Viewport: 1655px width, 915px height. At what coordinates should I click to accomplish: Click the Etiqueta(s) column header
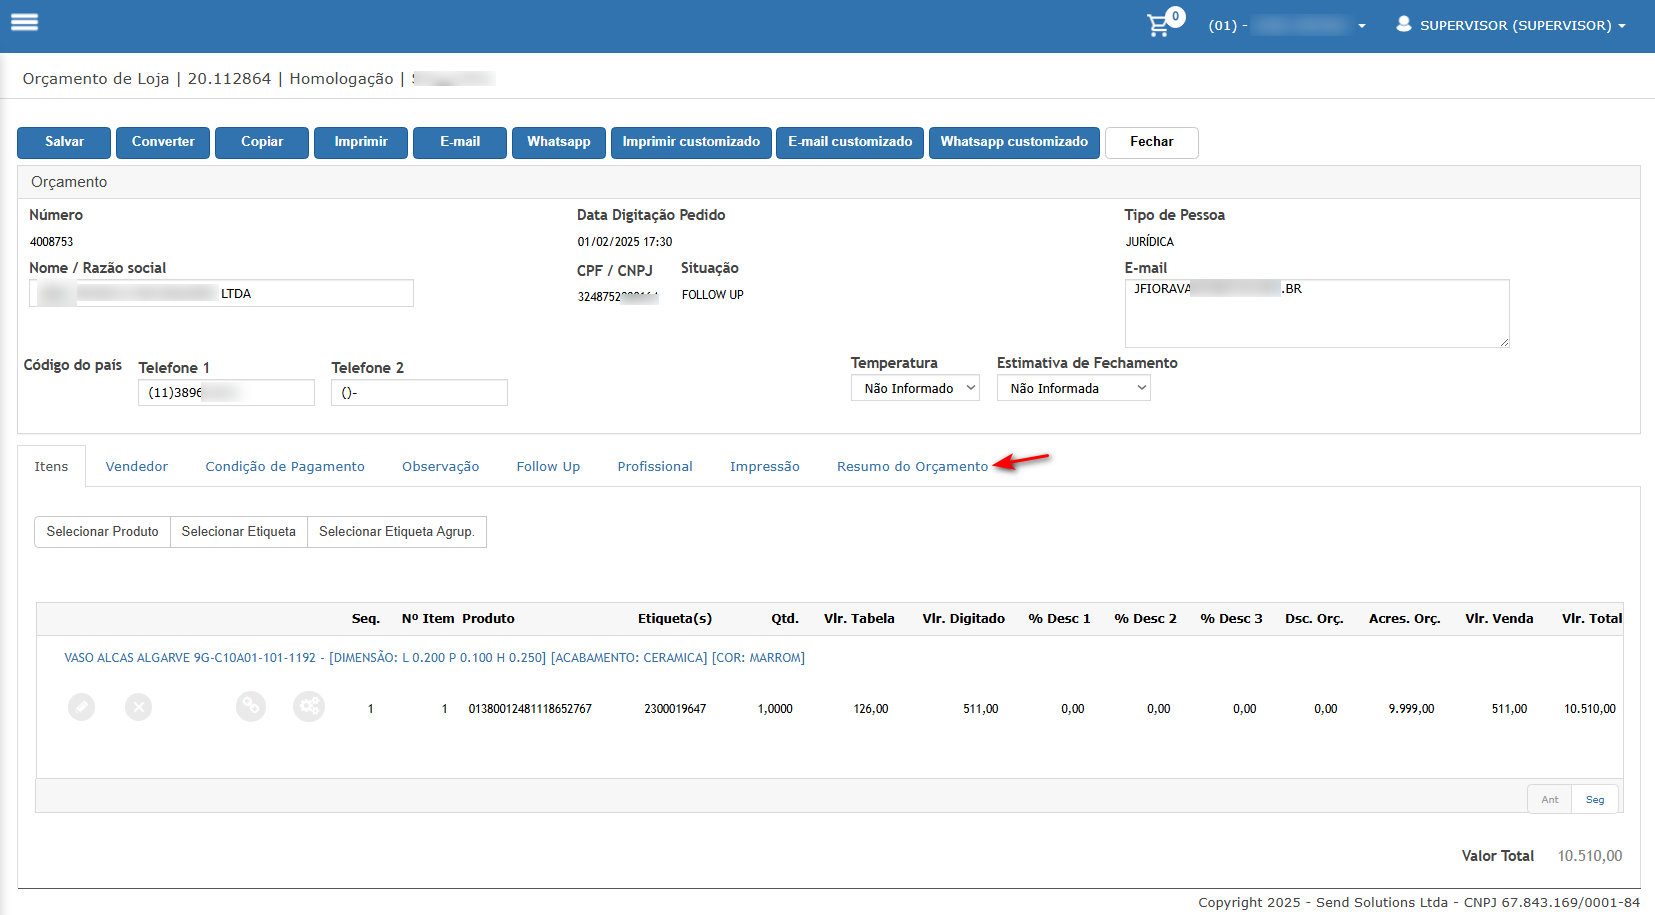click(x=675, y=619)
